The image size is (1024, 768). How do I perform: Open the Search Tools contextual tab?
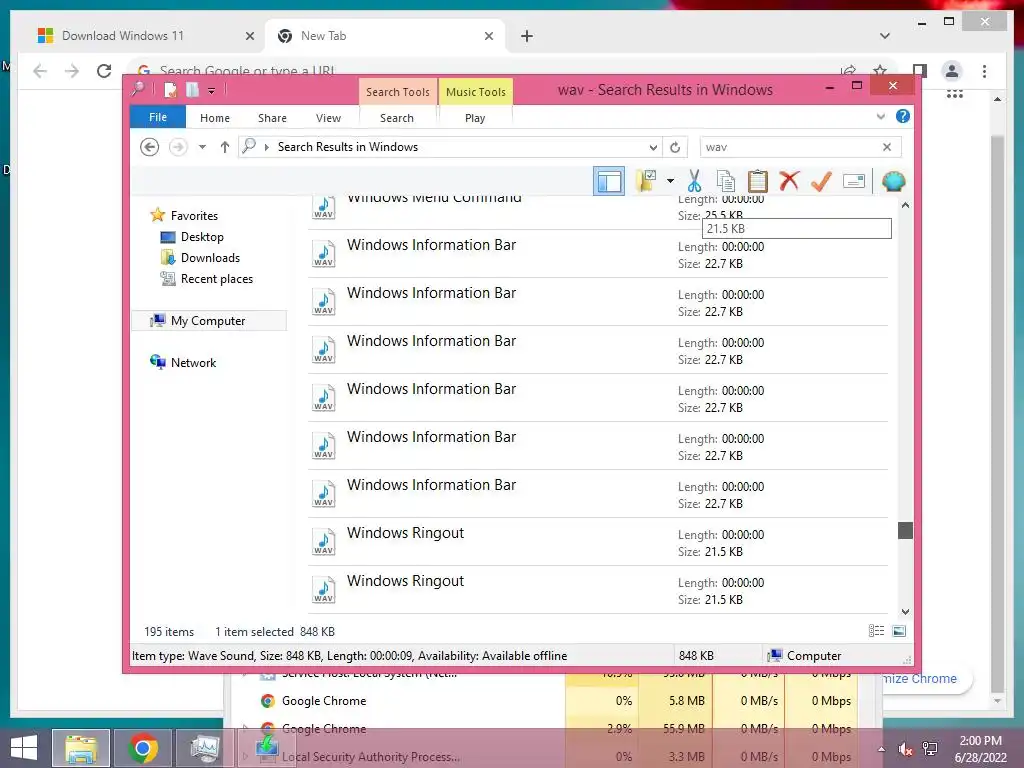click(398, 92)
